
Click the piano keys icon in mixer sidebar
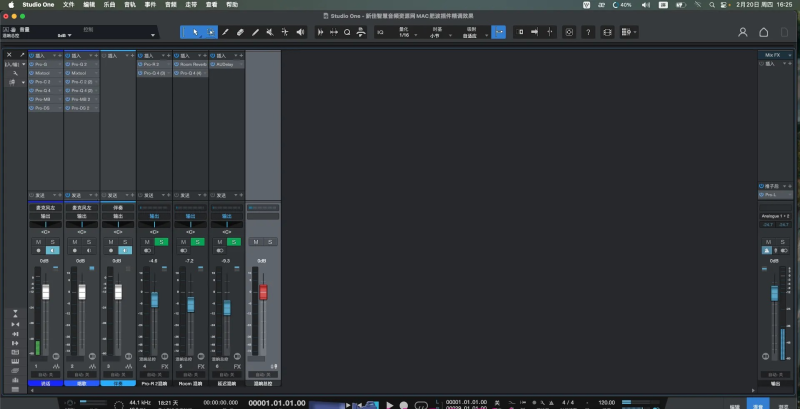click(x=15, y=362)
